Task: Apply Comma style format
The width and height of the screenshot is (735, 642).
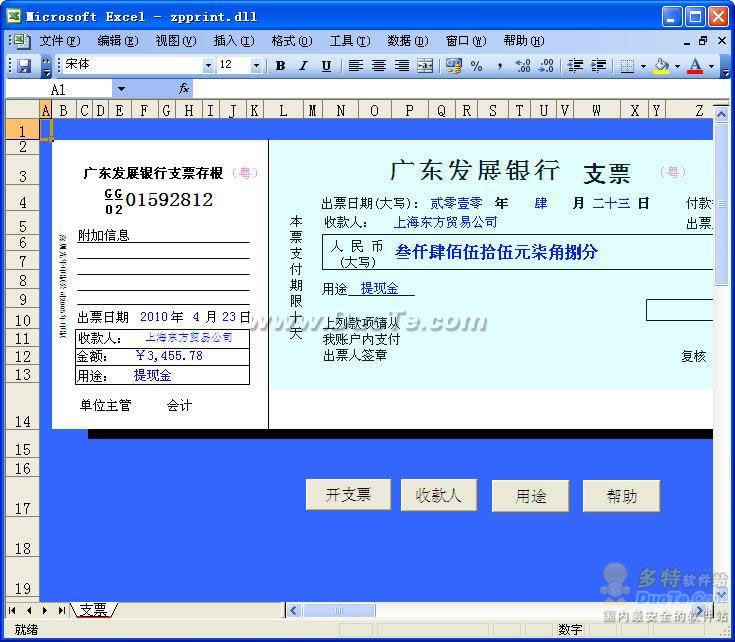Action: pos(500,66)
